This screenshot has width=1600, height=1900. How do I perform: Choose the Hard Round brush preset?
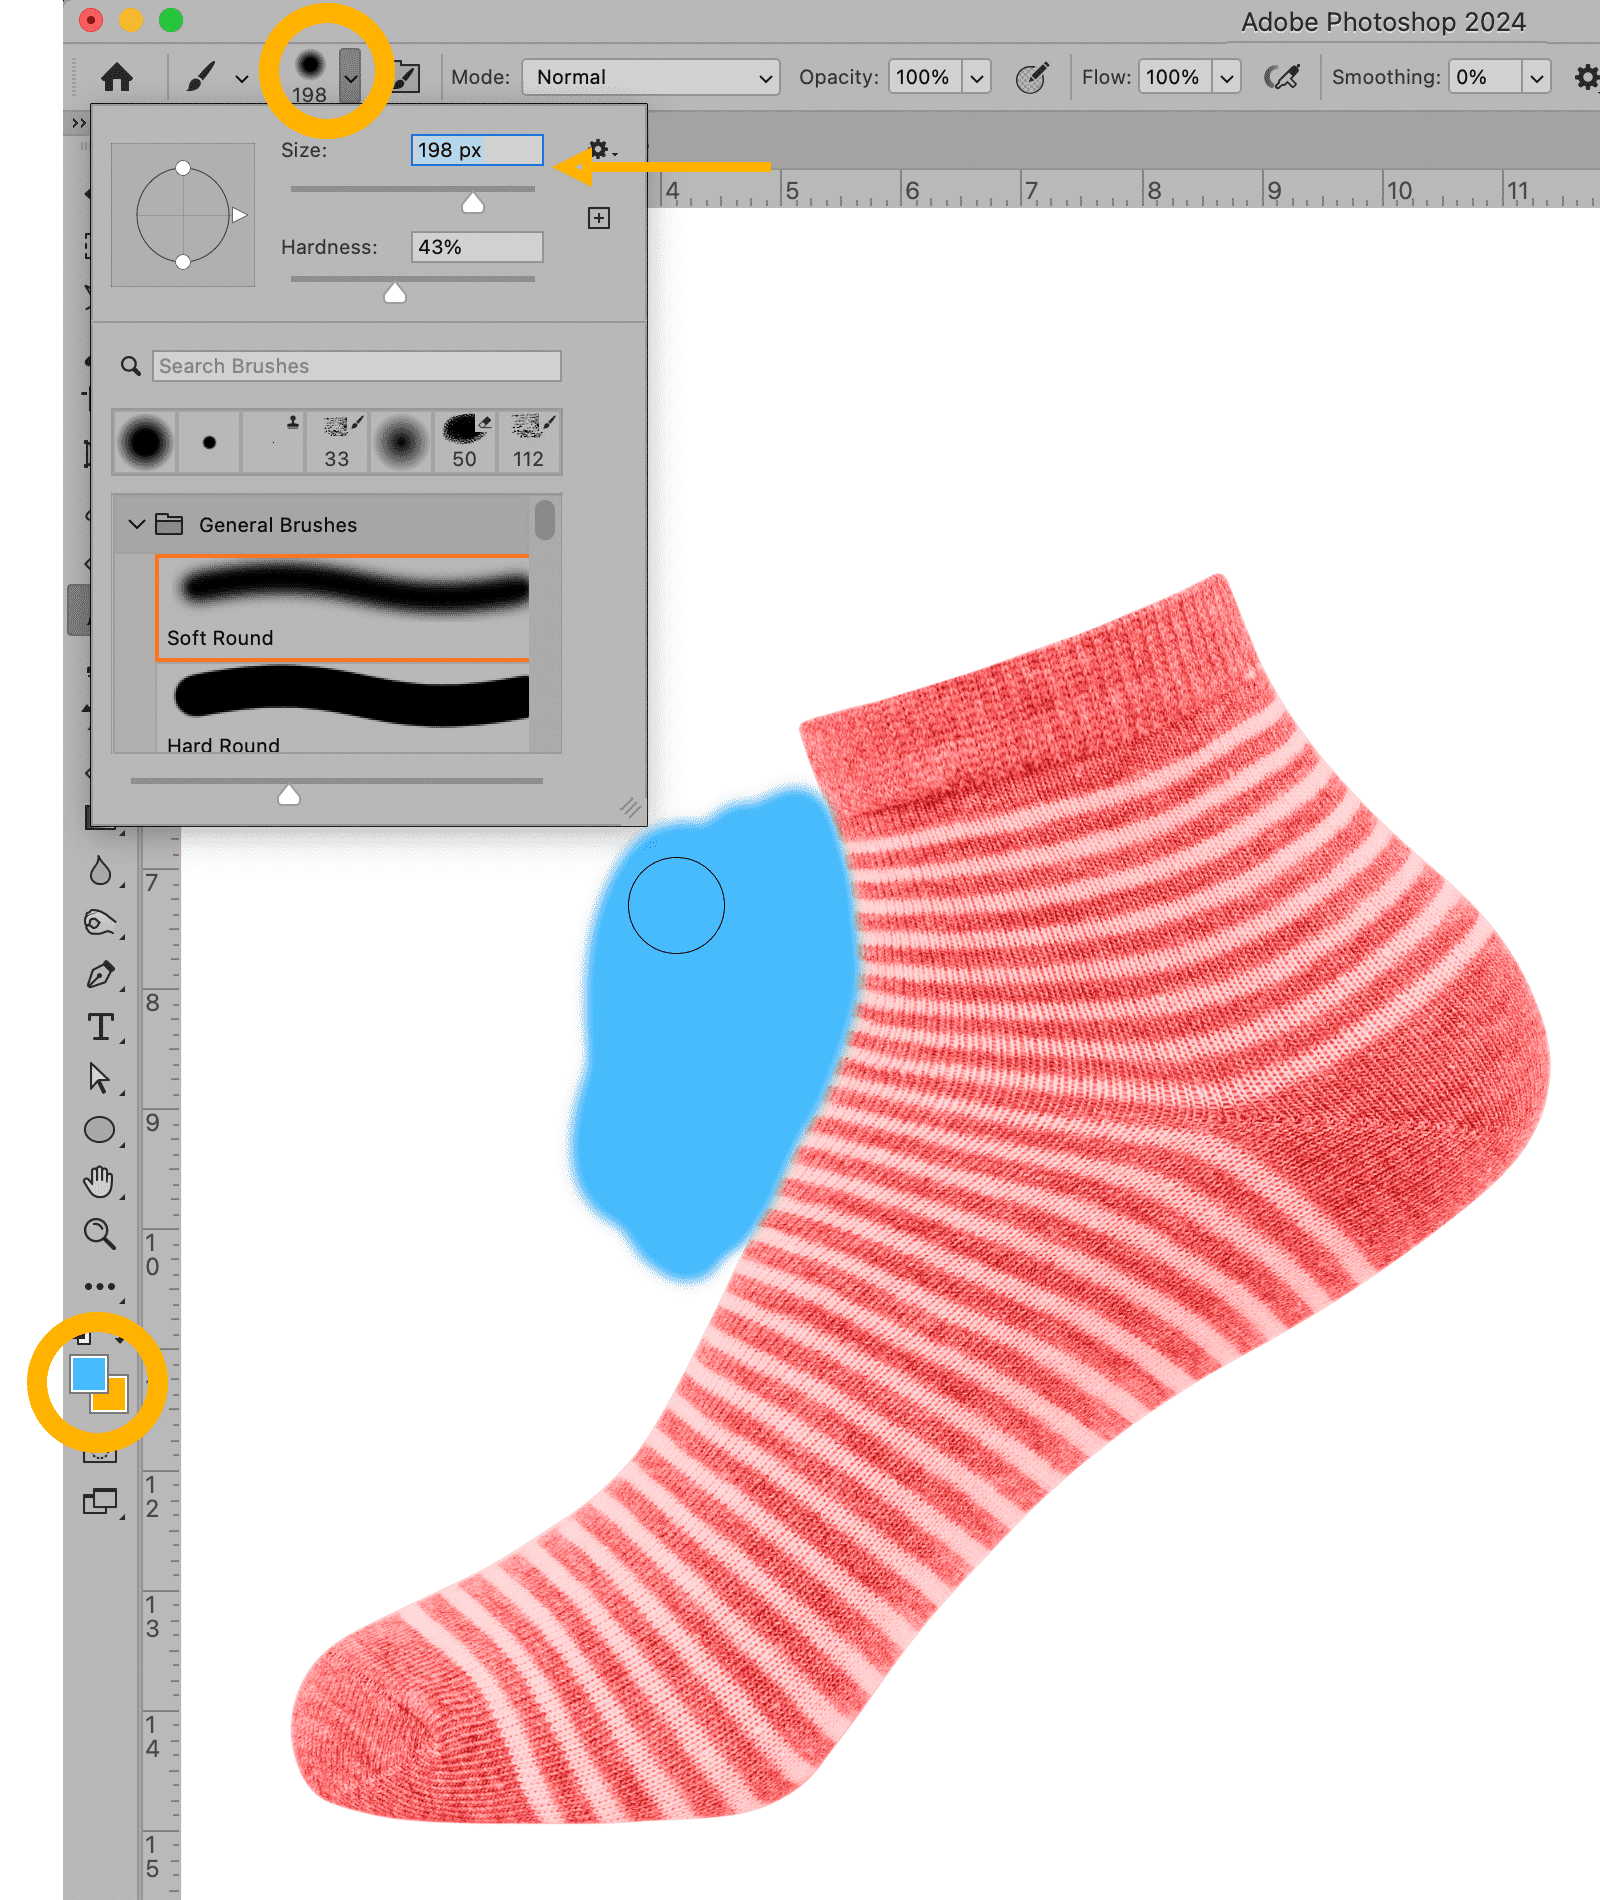343,708
